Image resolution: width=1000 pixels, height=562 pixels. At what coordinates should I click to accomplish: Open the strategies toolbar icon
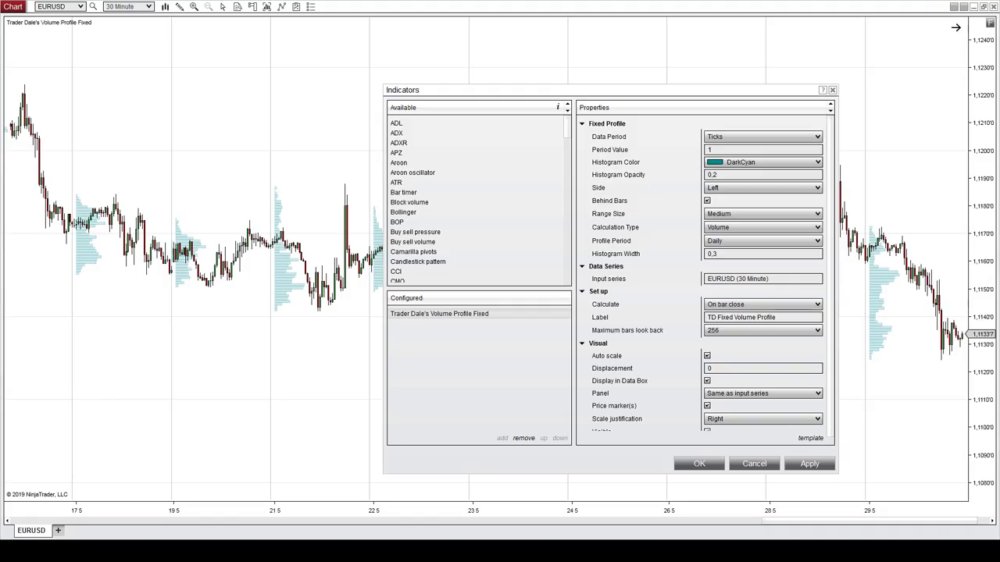tap(281, 6)
